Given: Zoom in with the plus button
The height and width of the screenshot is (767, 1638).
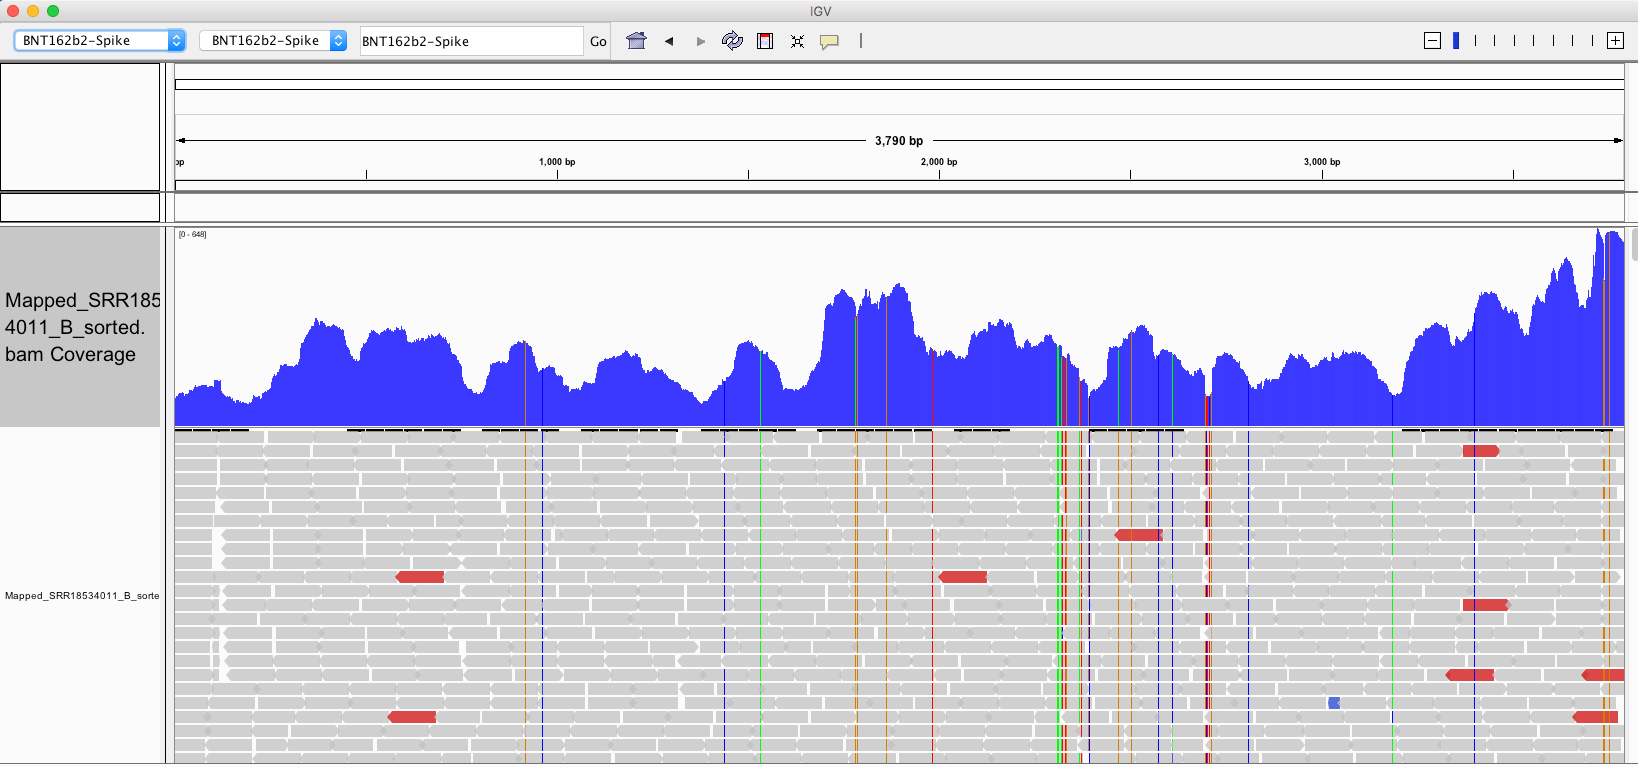Looking at the screenshot, I should pyautogui.click(x=1615, y=40).
